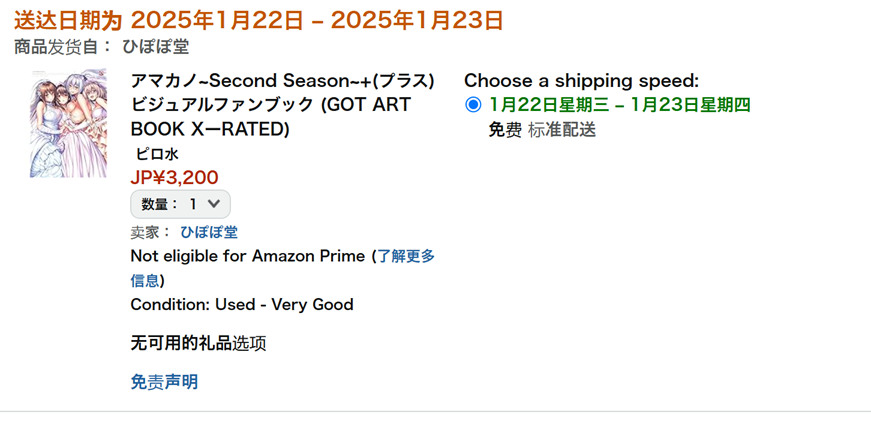Click the 无可用的礼品选项 gift options text

[x=198, y=343]
